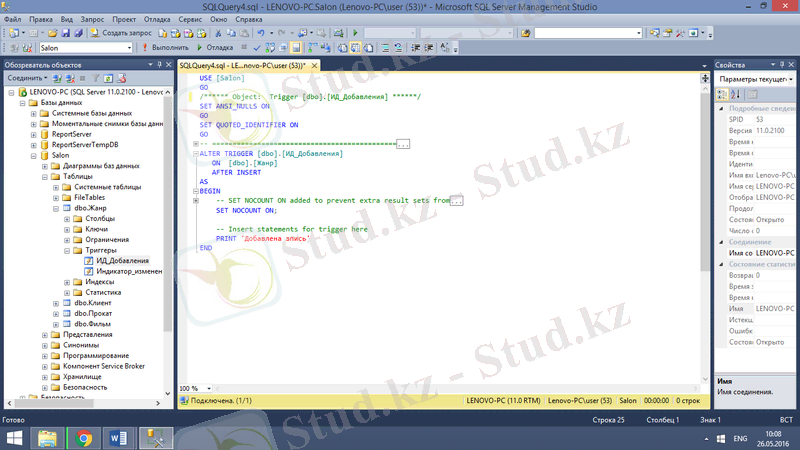Select the Представления folder in Salon
The image size is (800, 450).
tap(87, 335)
